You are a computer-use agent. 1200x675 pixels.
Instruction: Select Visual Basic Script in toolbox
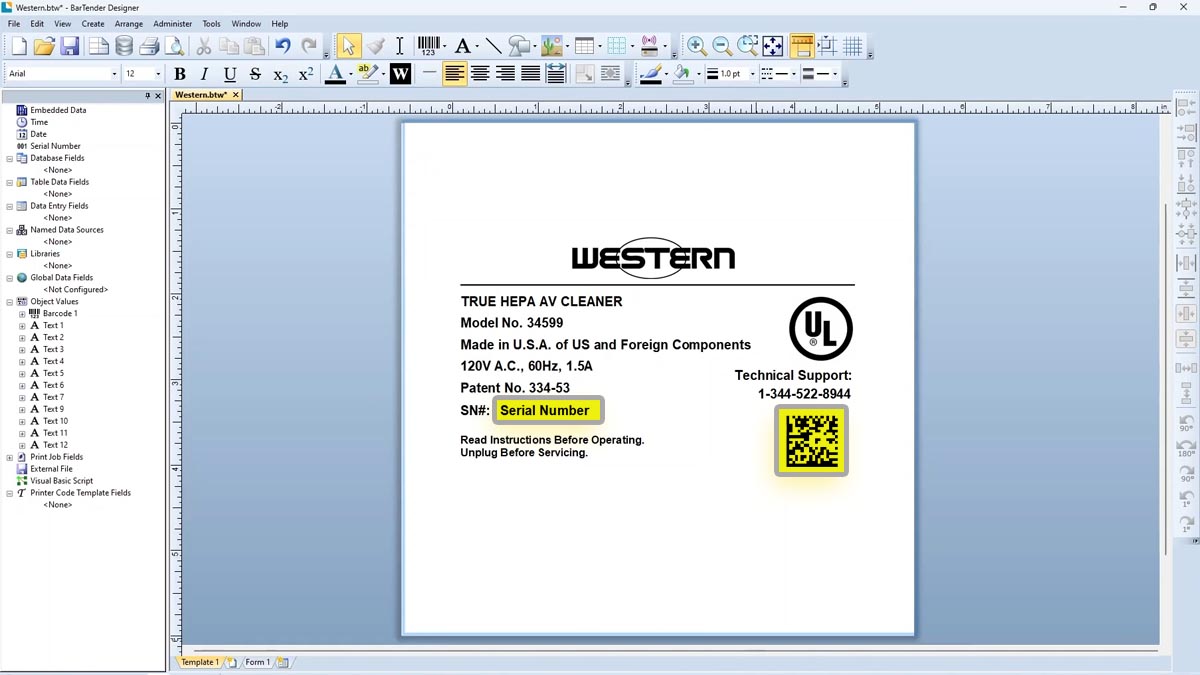click(61, 481)
